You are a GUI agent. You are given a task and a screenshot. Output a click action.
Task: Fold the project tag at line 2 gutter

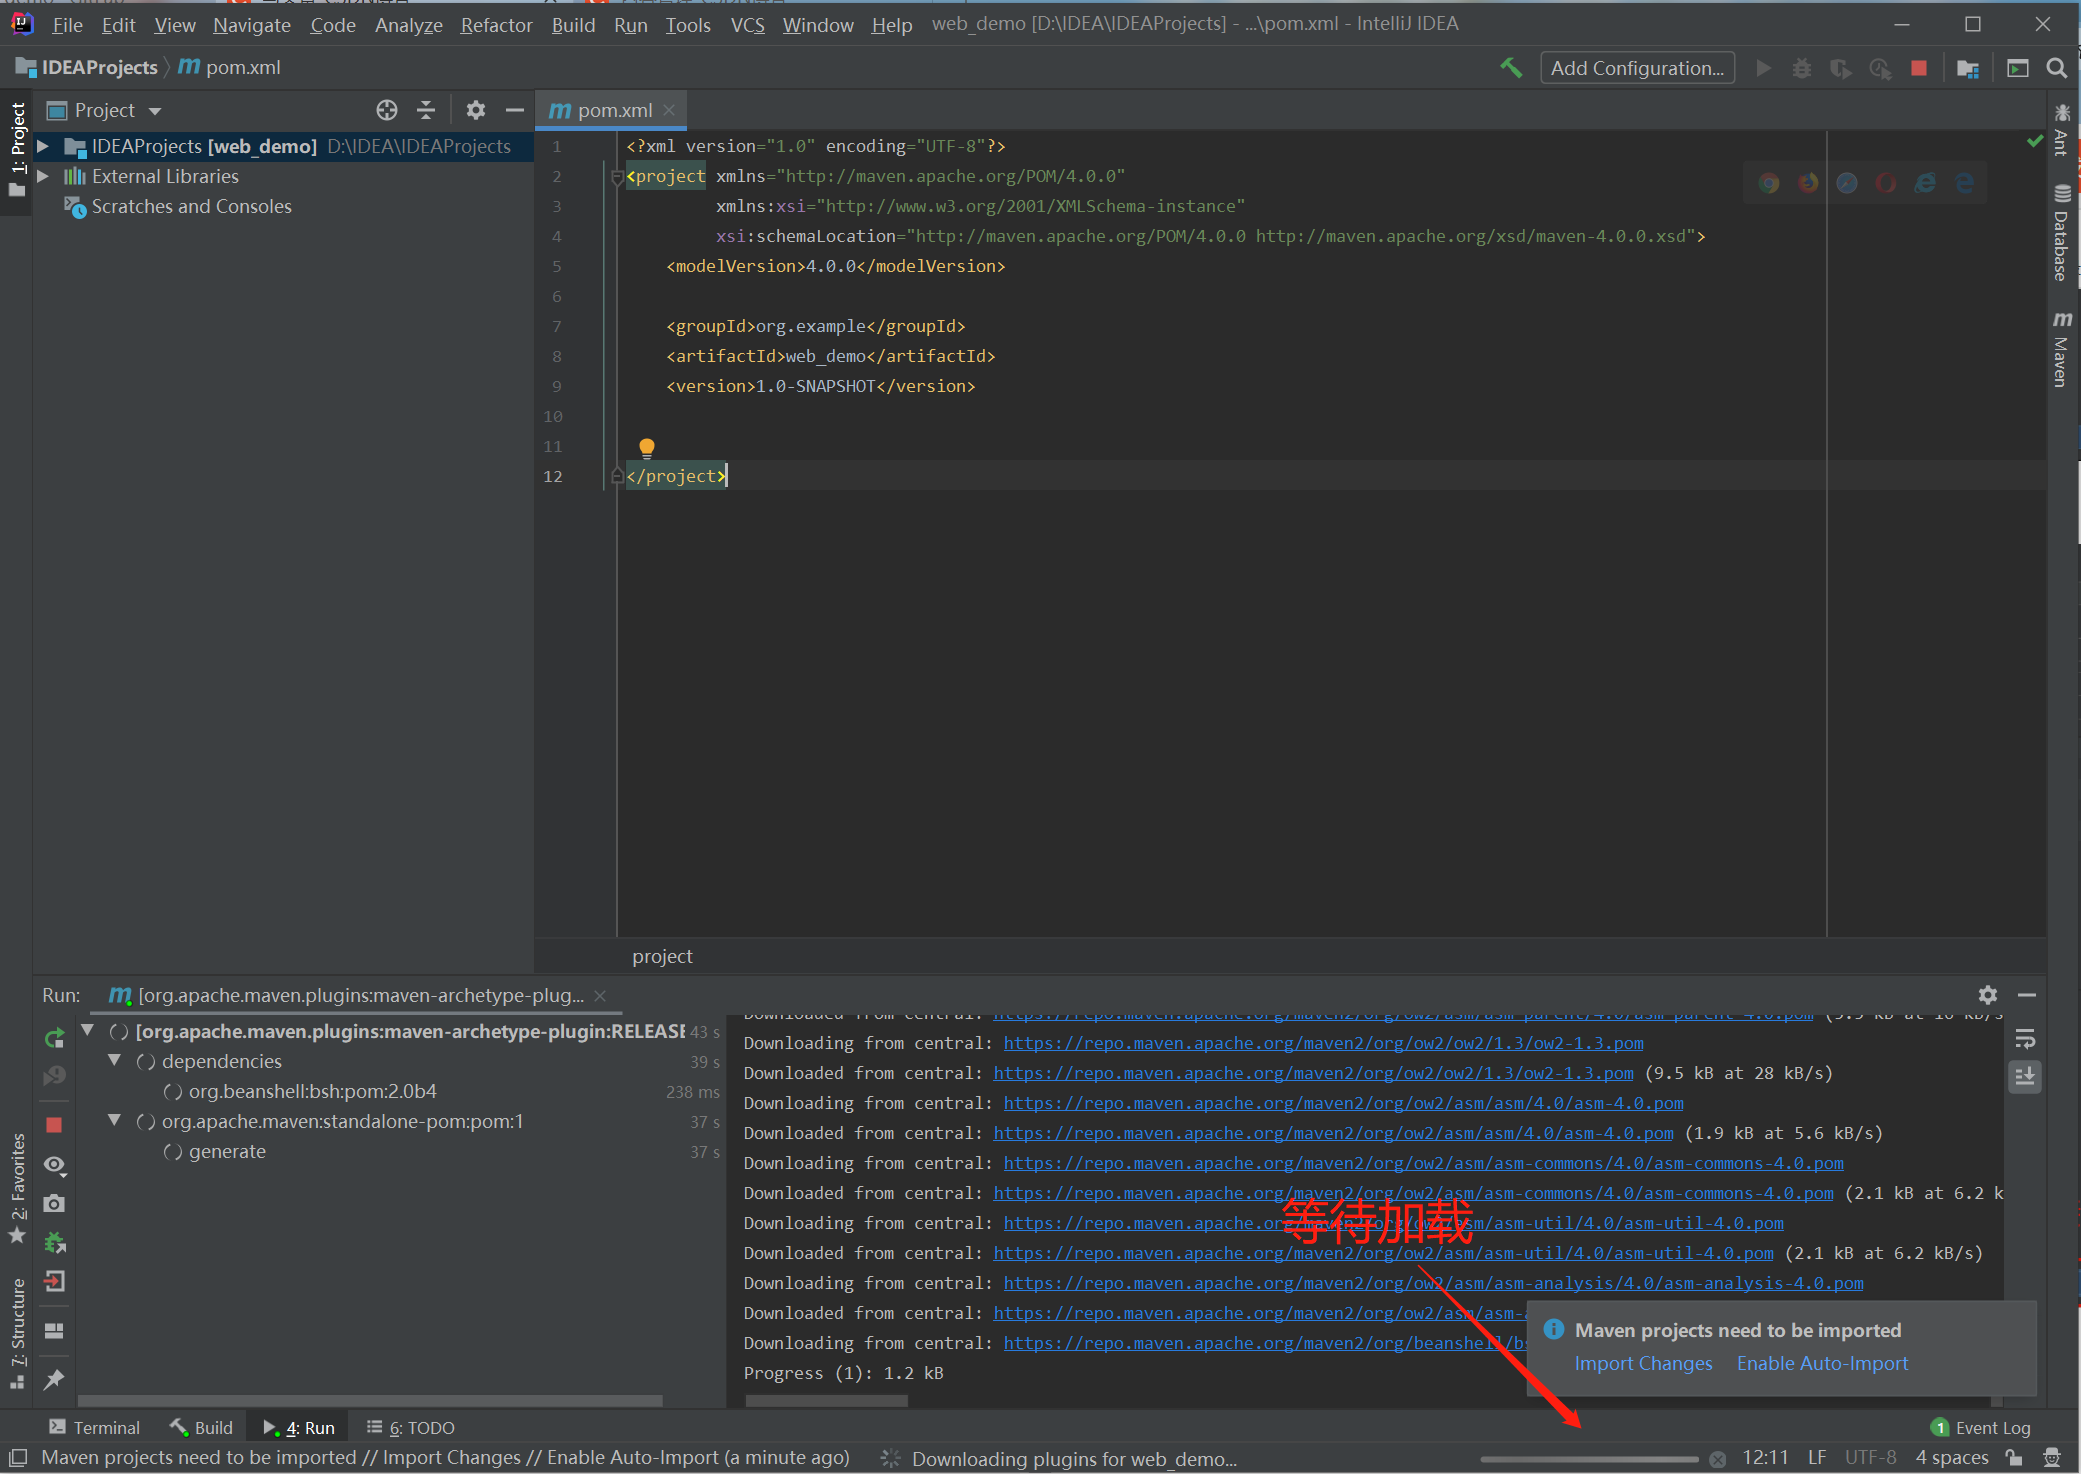[x=617, y=177]
